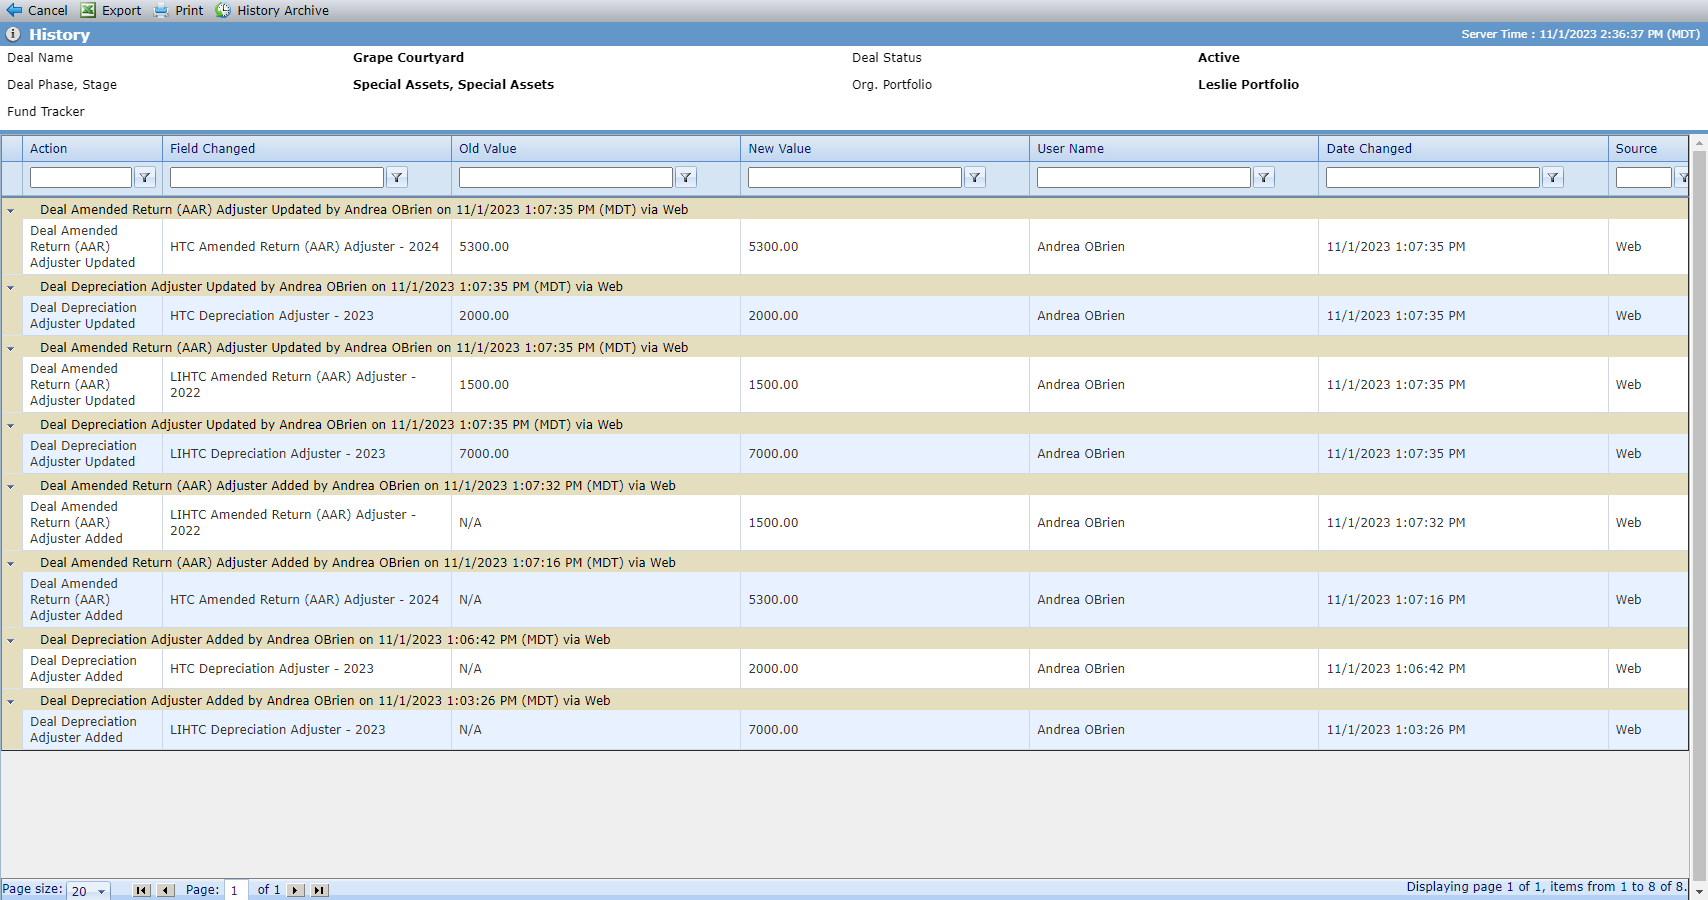Focus the Action filter text box
The width and height of the screenshot is (1708, 900).
tap(81, 177)
